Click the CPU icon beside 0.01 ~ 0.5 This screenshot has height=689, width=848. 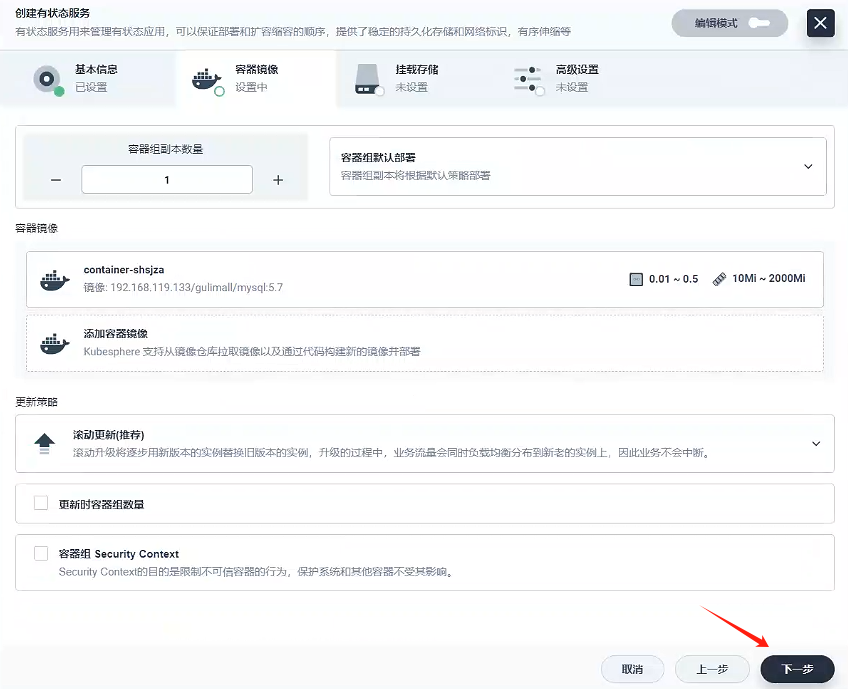(636, 279)
